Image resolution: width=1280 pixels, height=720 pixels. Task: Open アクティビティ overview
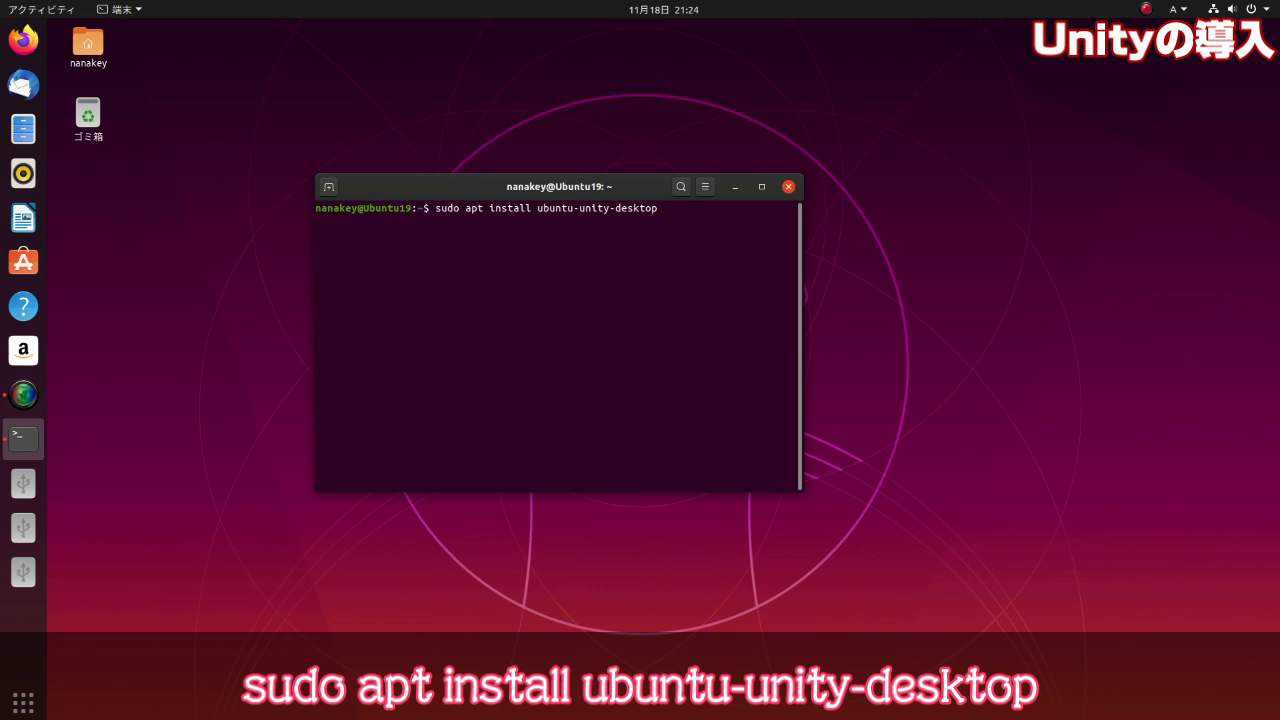coord(40,9)
